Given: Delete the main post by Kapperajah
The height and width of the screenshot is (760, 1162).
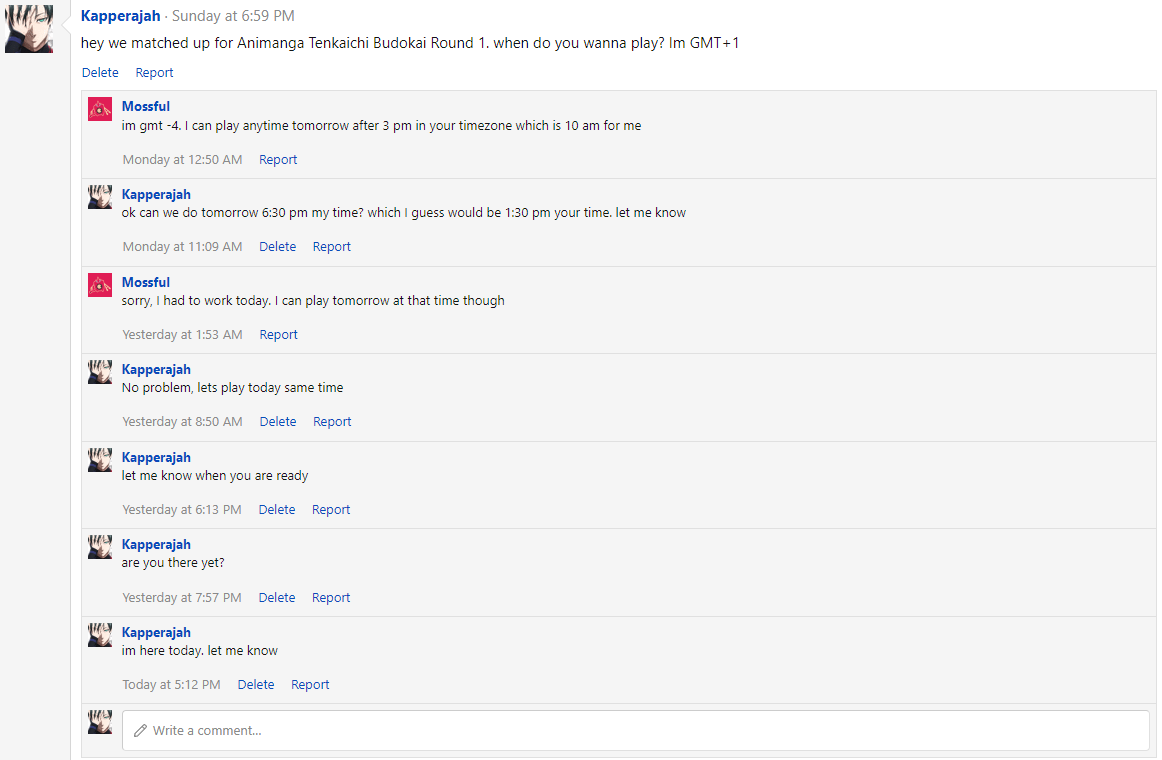Looking at the screenshot, I should pyautogui.click(x=100, y=72).
